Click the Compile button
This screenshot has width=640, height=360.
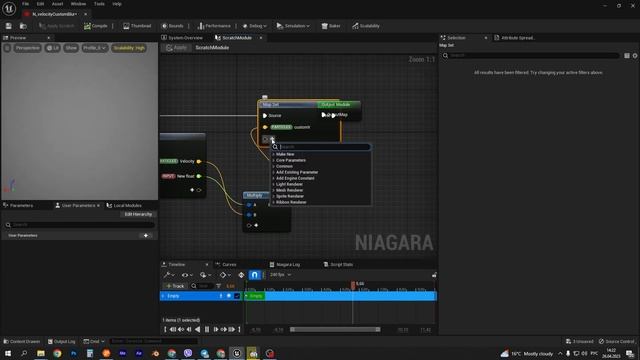(96, 26)
